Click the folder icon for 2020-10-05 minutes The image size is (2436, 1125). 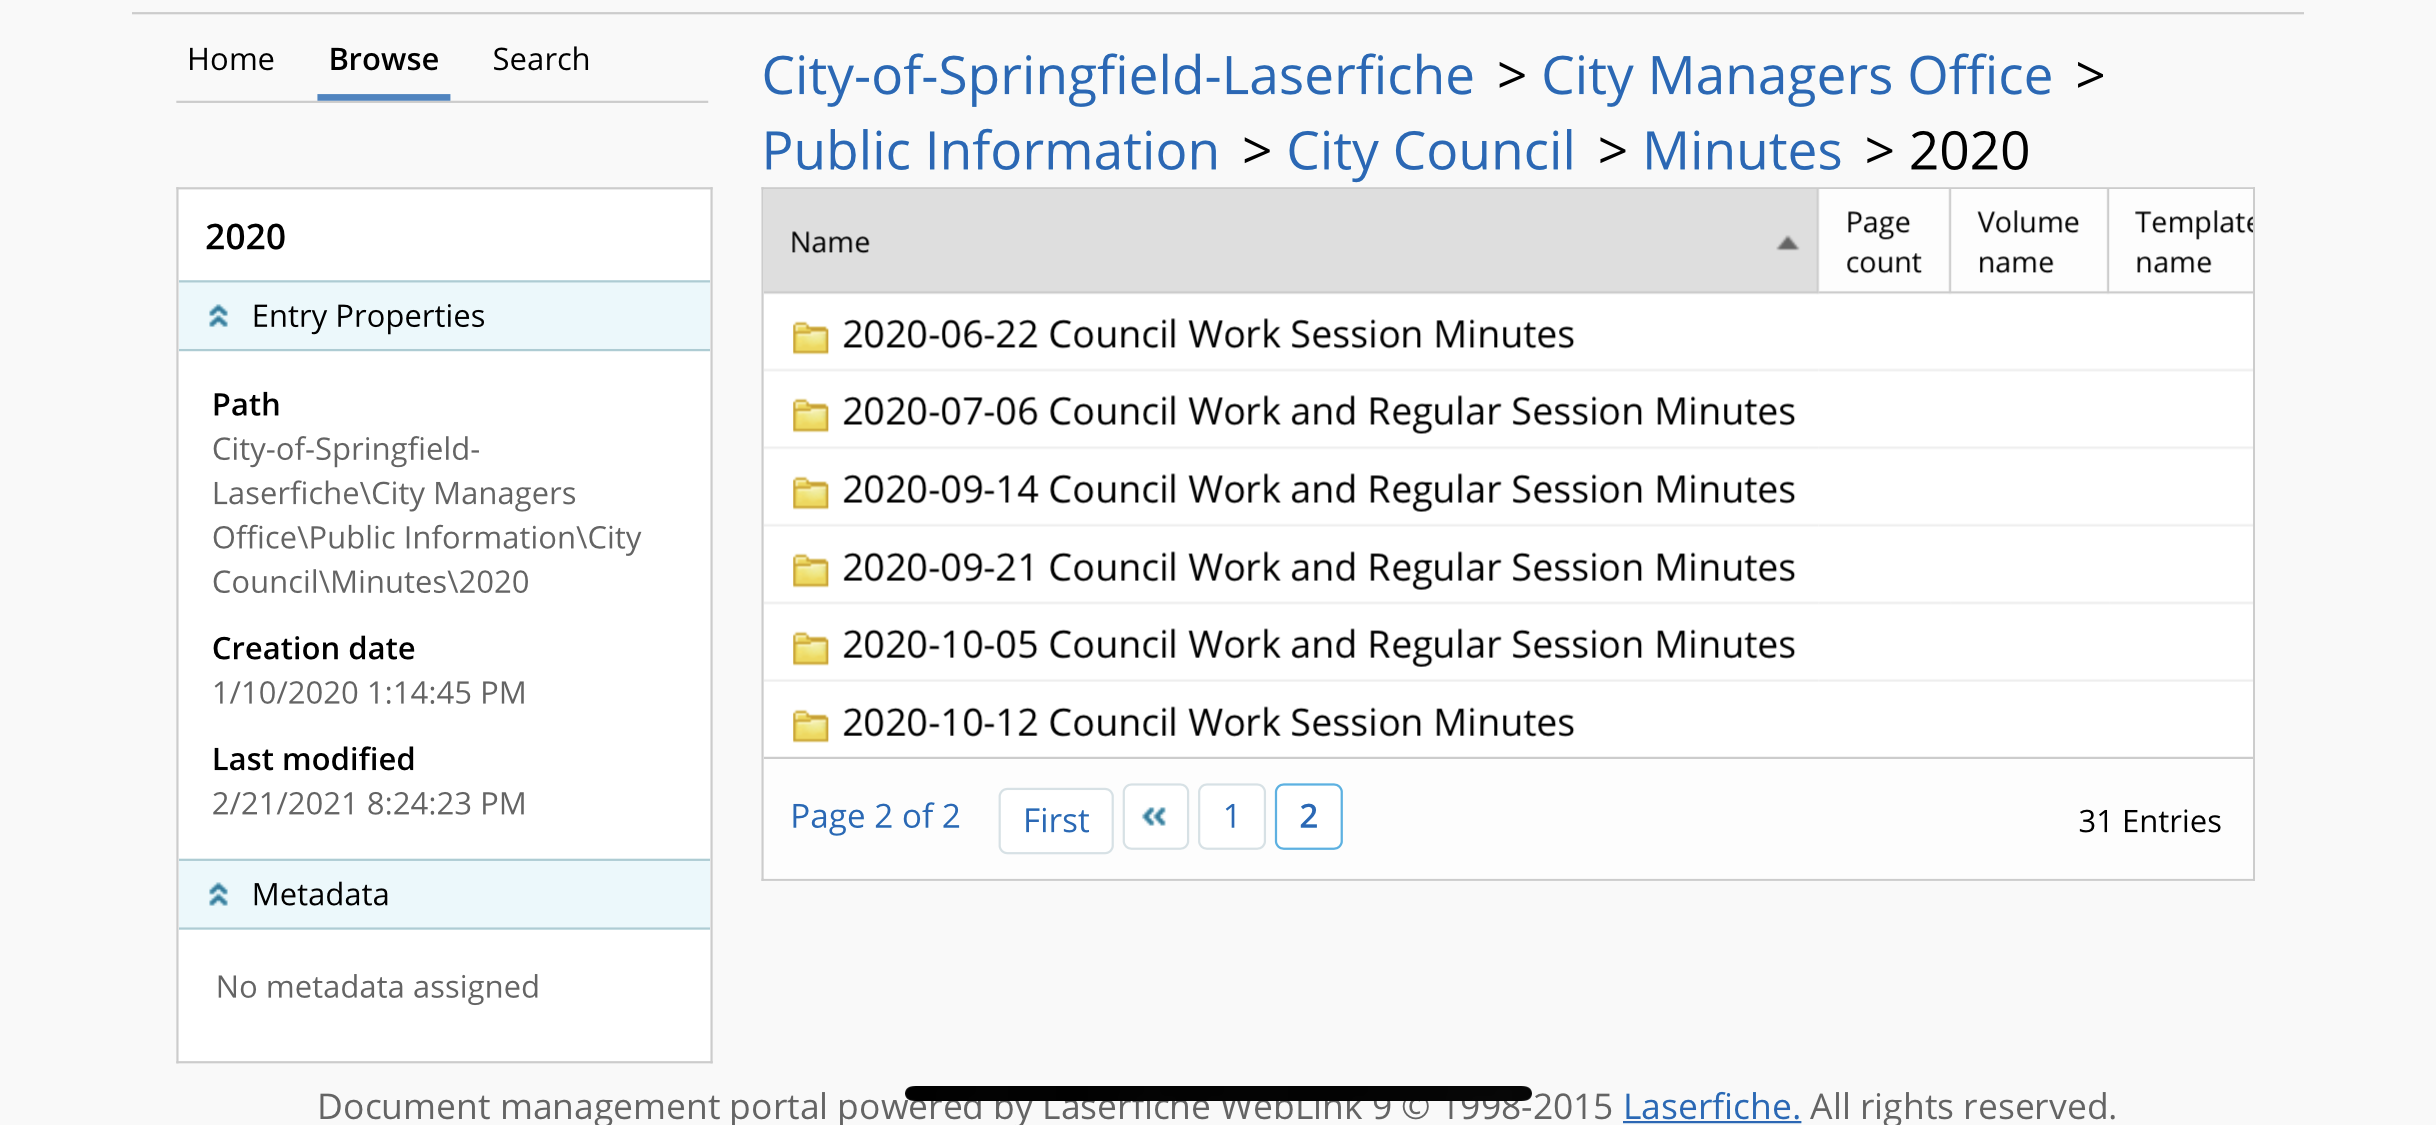(810, 648)
